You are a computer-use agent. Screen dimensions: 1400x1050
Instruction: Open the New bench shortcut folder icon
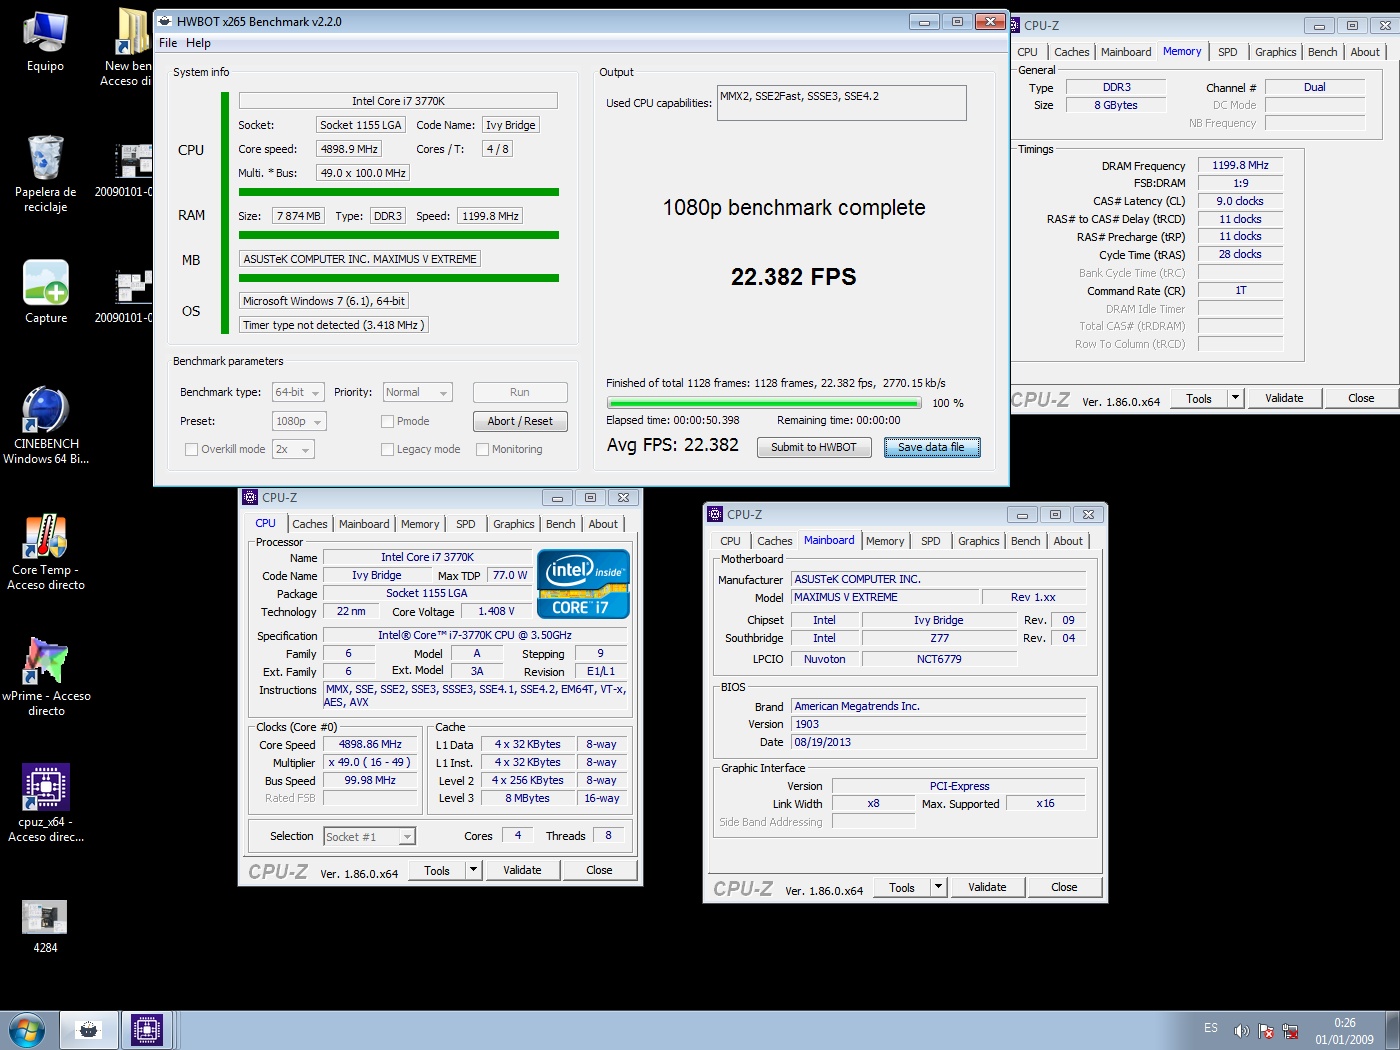pyautogui.click(x=129, y=46)
